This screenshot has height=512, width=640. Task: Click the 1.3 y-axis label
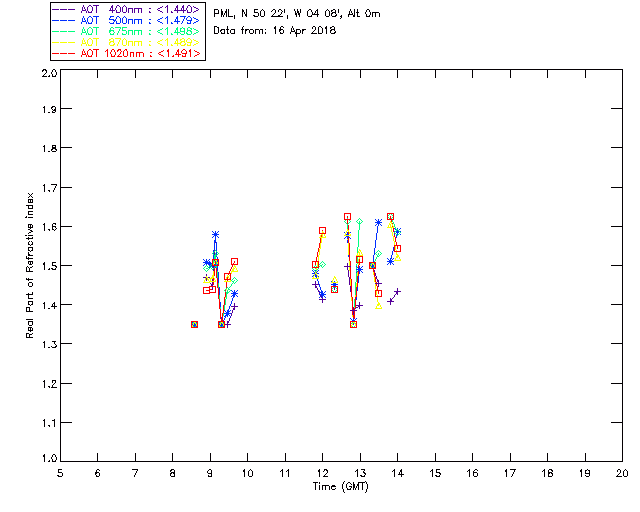tap(49, 344)
